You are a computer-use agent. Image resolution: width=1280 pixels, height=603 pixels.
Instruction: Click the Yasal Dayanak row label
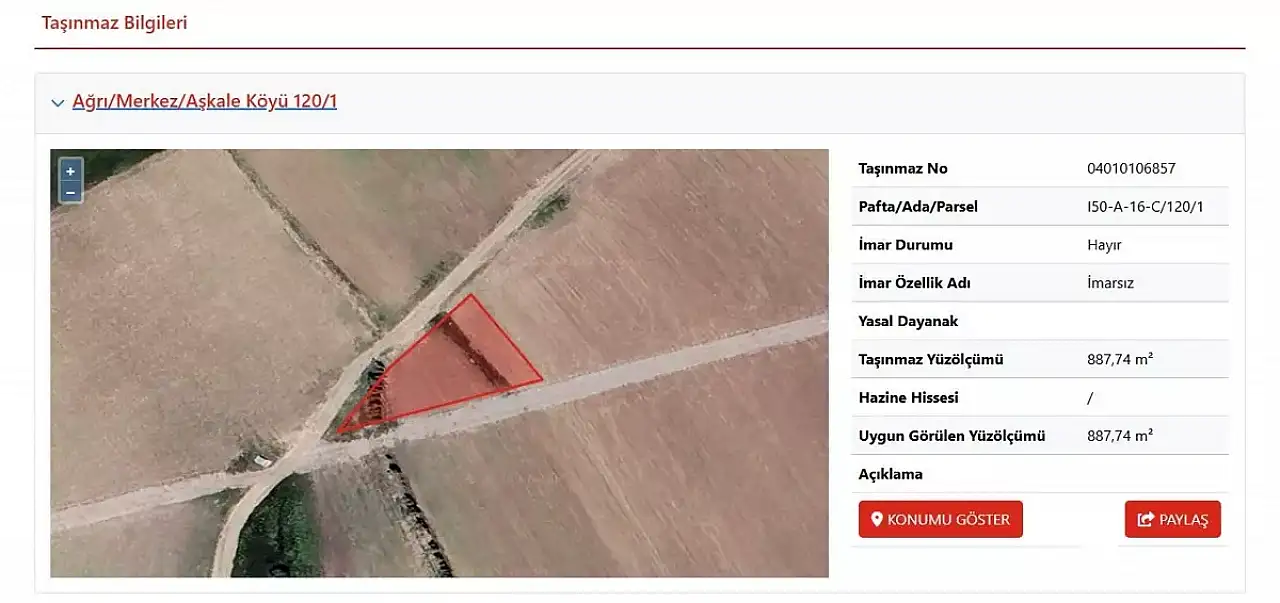click(x=908, y=321)
